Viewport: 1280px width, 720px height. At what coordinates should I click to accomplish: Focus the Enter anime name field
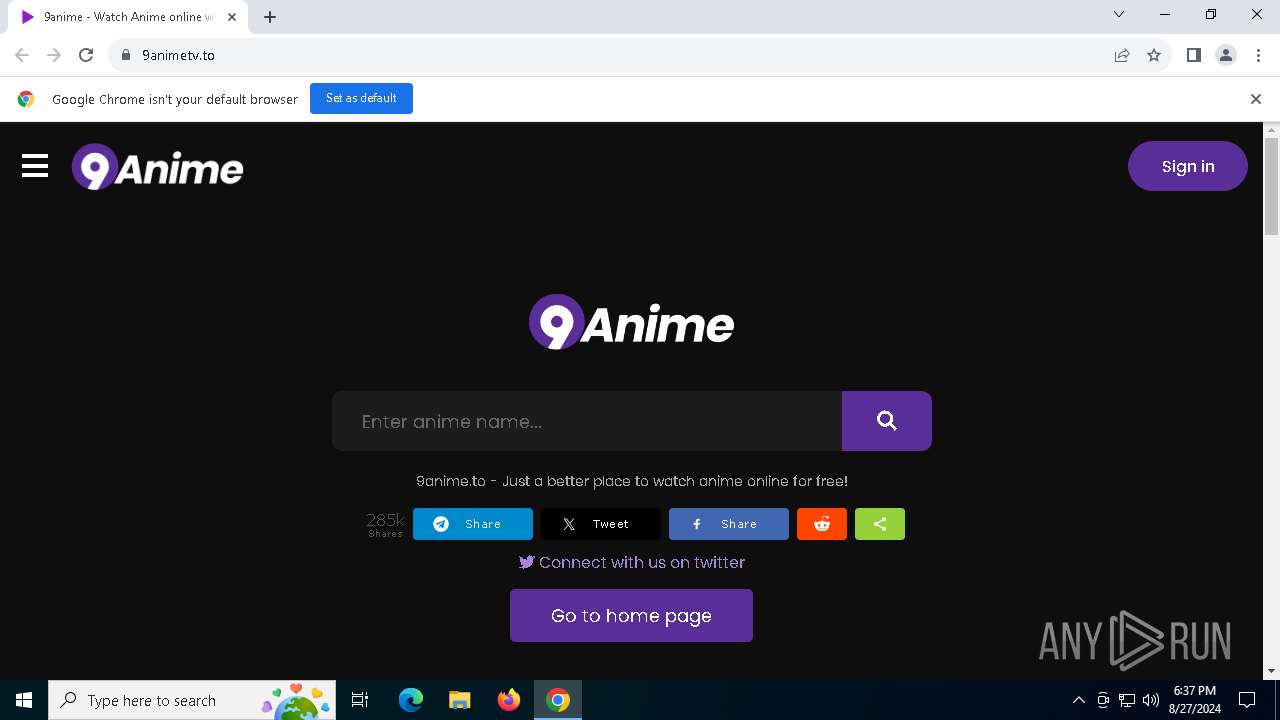pyautogui.click(x=587, y=421)
